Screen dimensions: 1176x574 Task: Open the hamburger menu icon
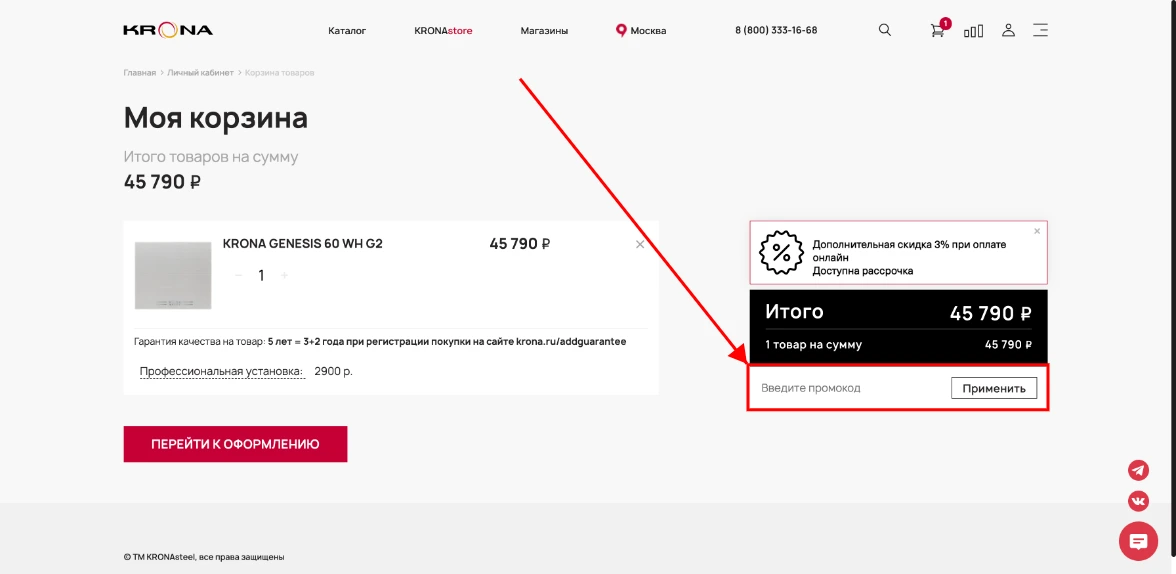[1040, 30]
